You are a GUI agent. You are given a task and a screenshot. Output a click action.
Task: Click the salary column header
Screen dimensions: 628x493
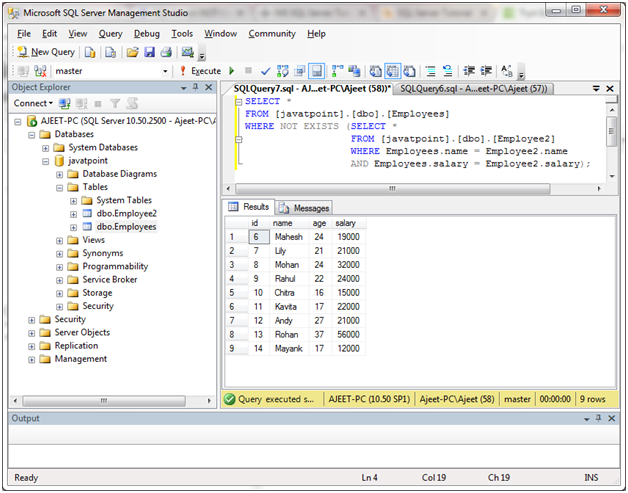coord(348,223)
